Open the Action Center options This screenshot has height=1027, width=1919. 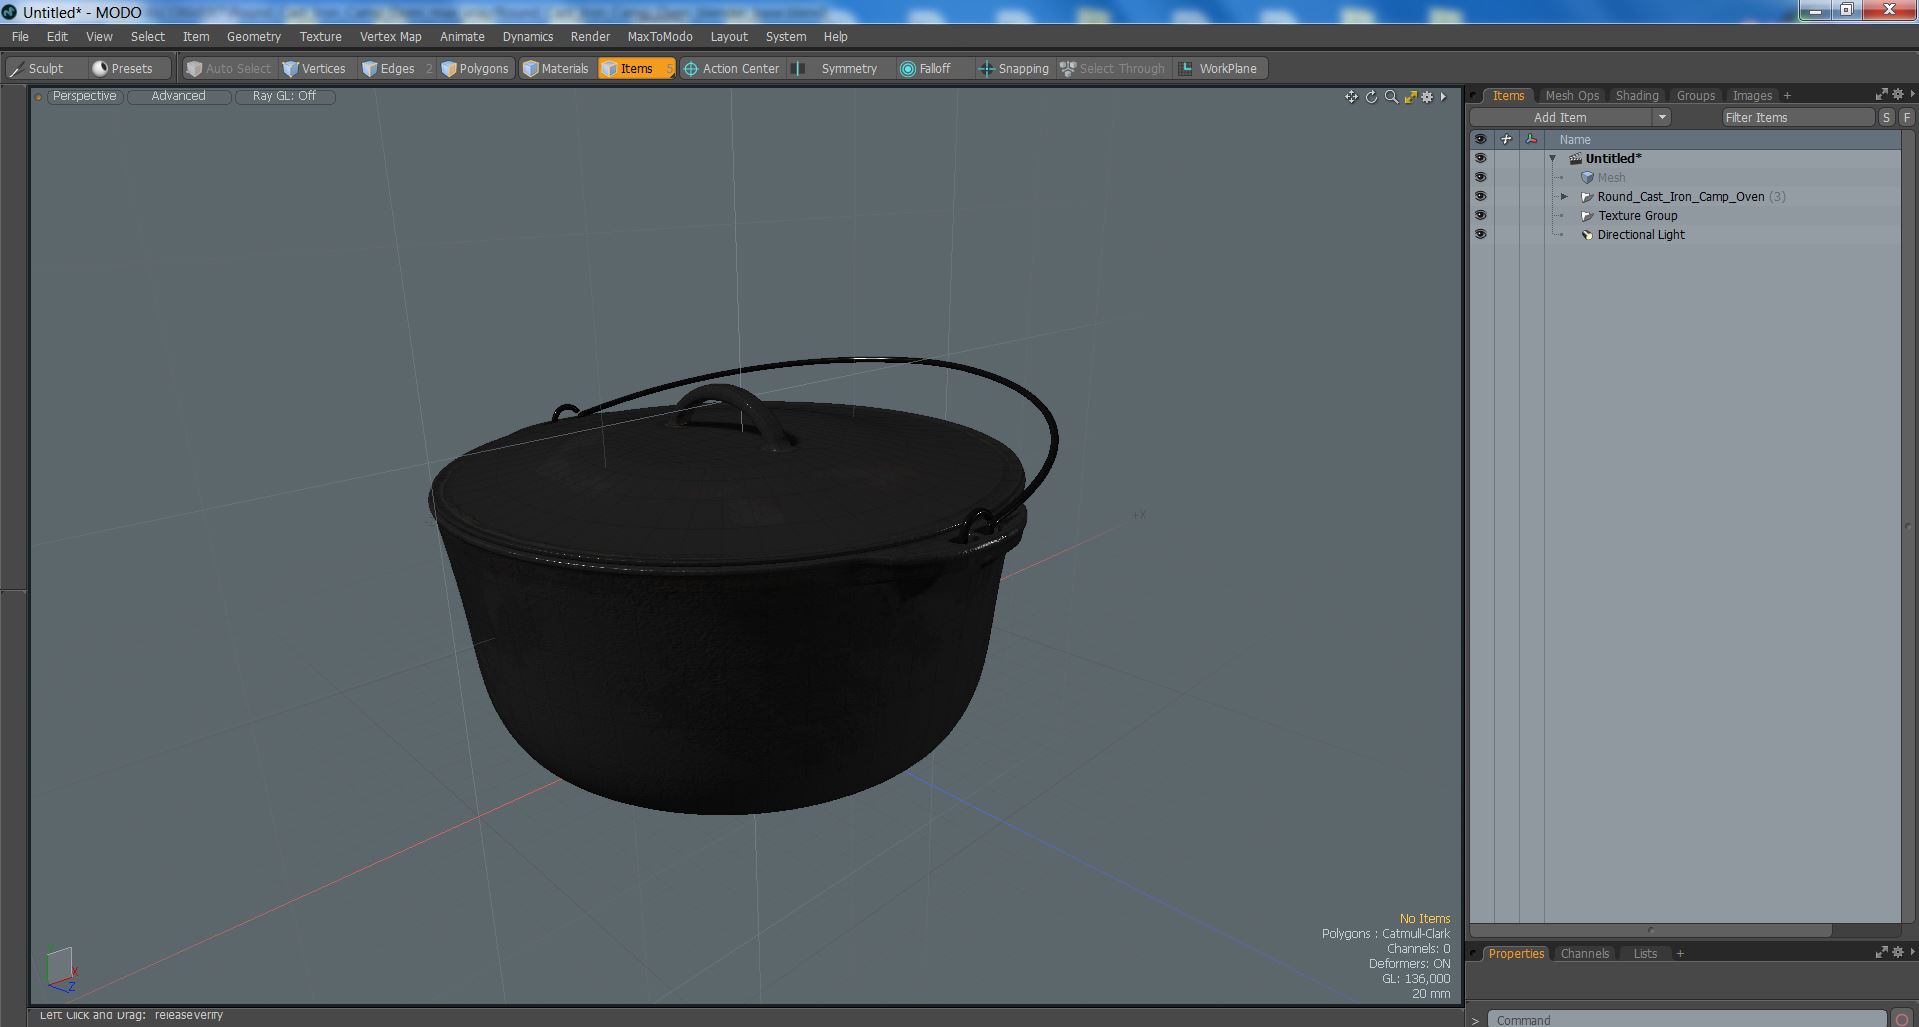point(731,68)
